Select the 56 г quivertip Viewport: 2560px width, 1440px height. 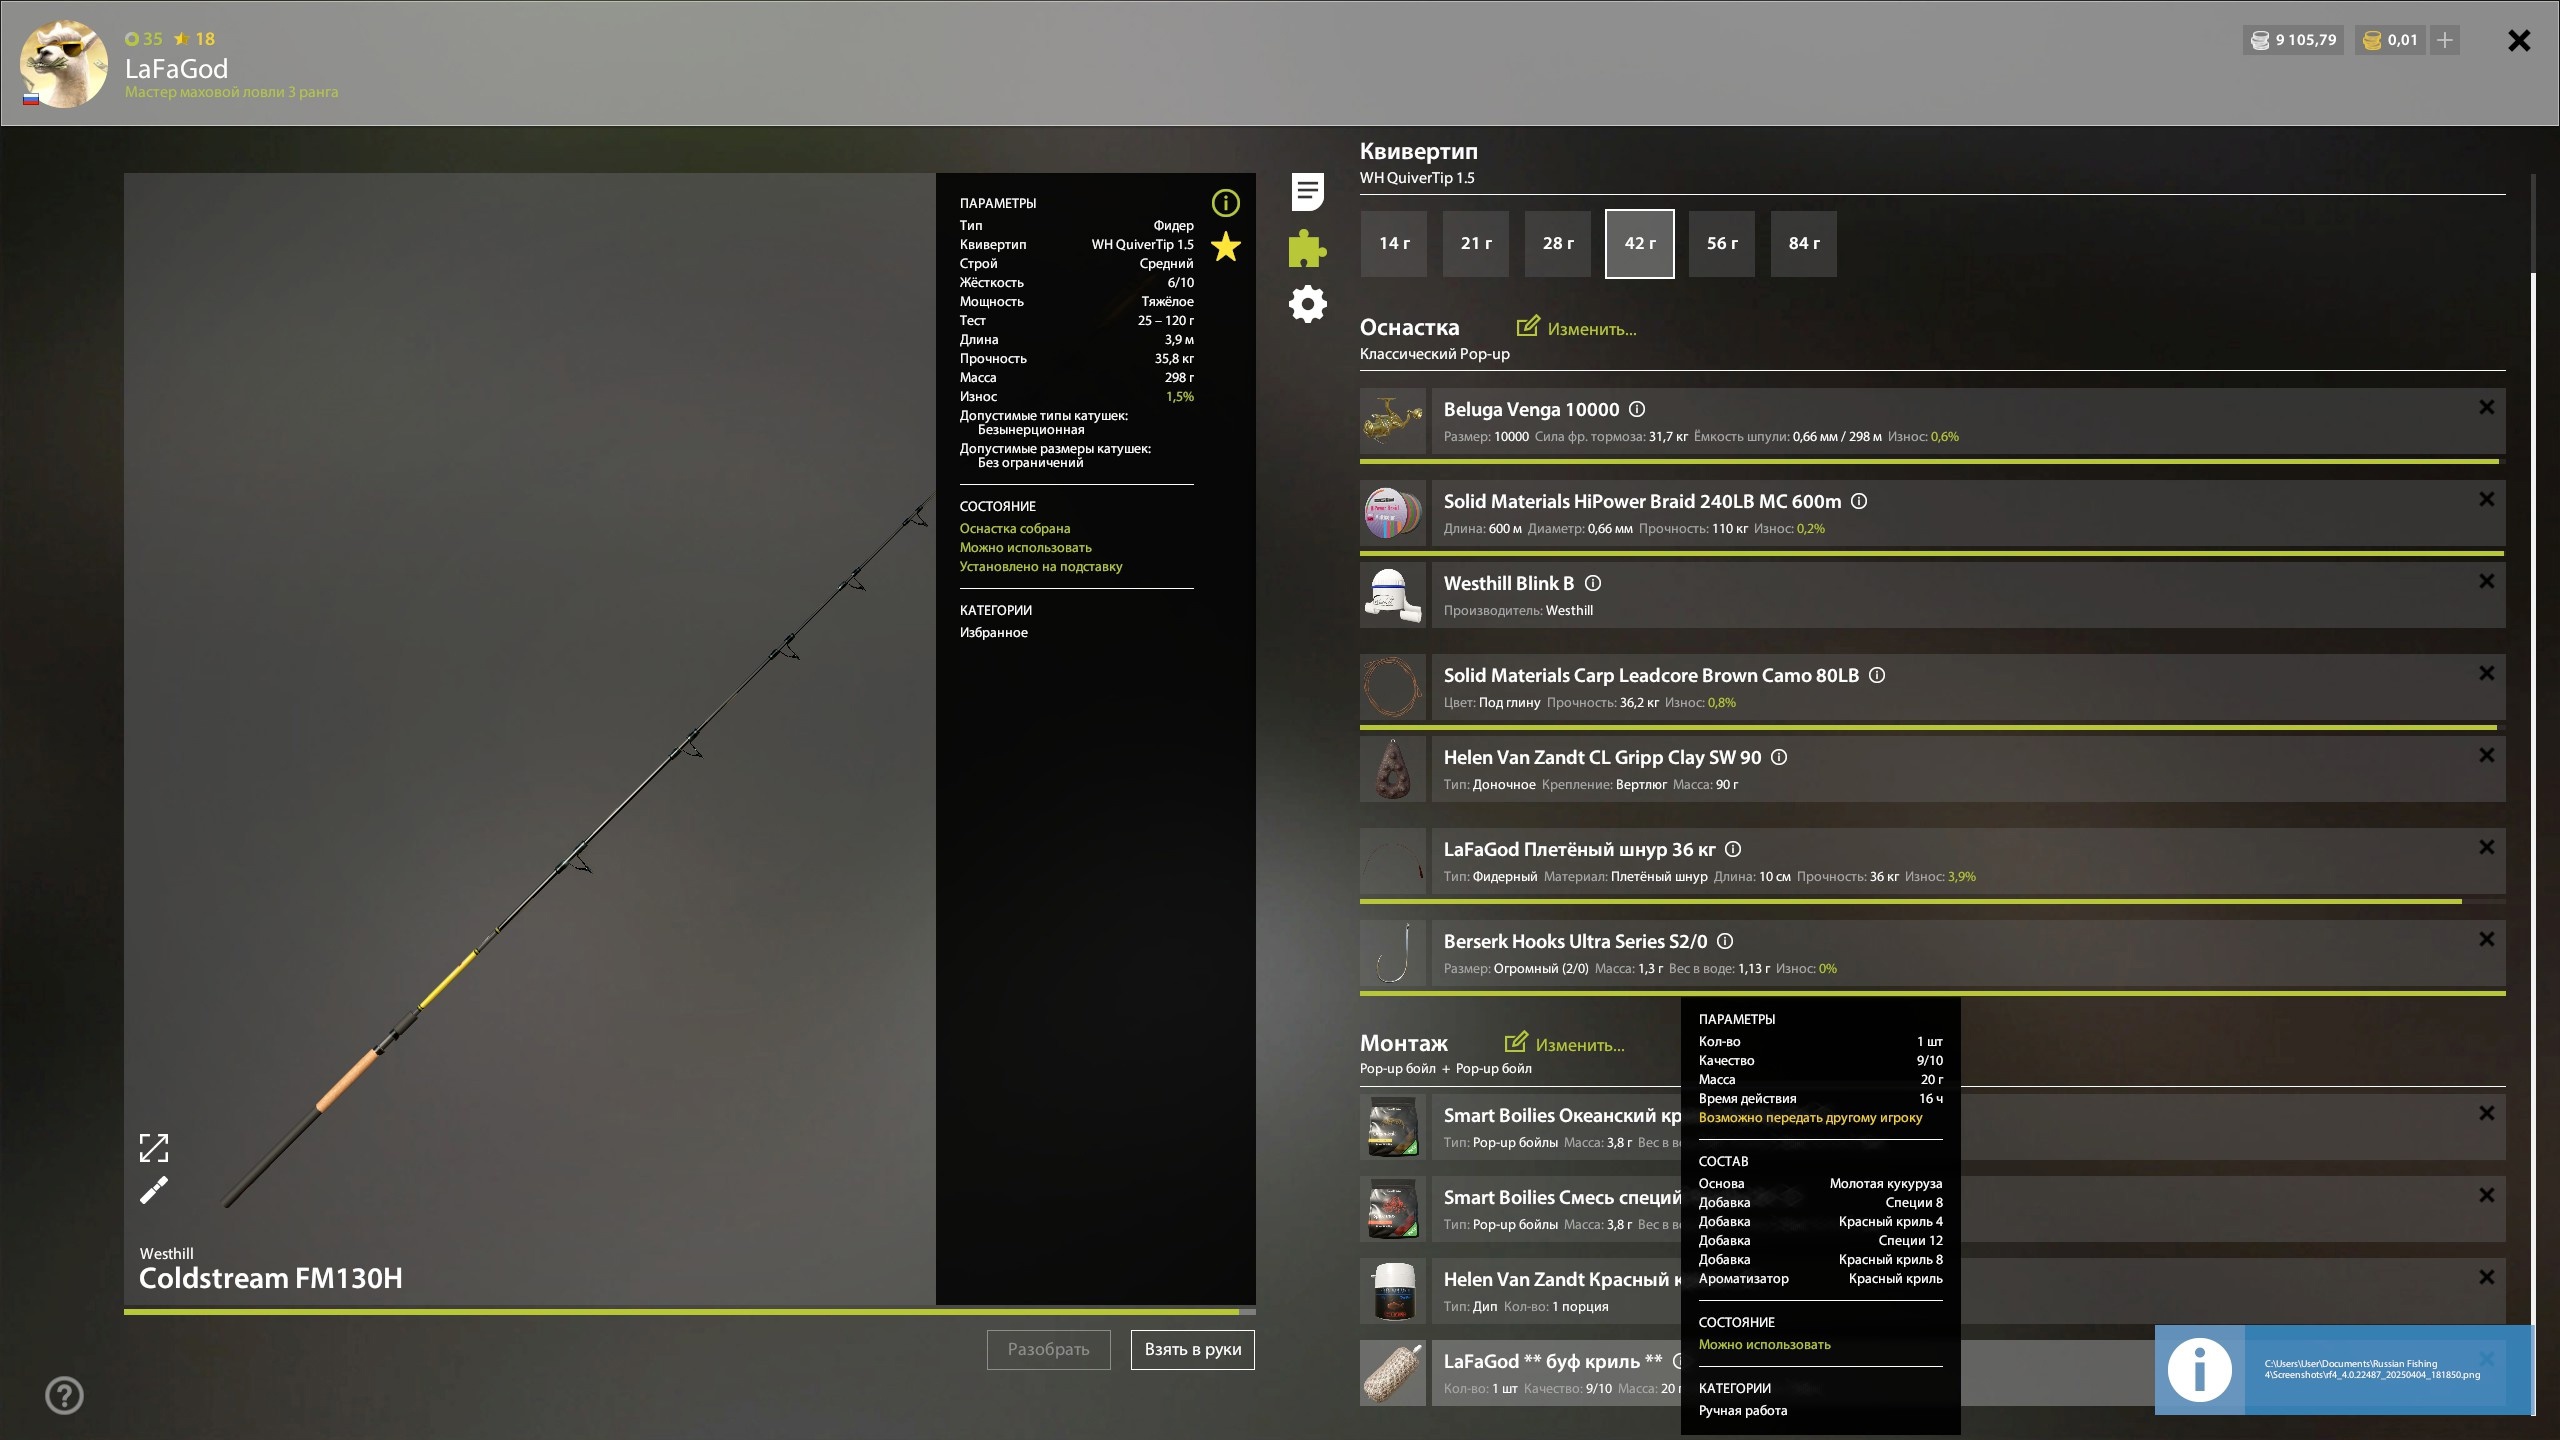pos(1722,244)
